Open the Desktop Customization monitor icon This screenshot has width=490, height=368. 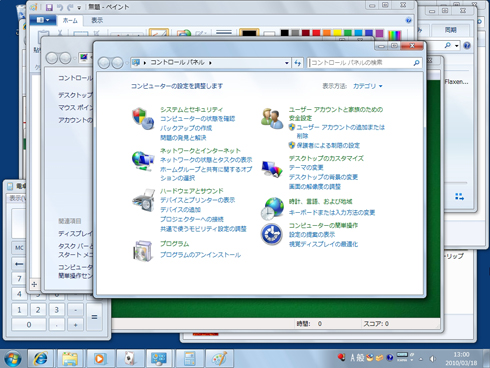pos(272,169)
